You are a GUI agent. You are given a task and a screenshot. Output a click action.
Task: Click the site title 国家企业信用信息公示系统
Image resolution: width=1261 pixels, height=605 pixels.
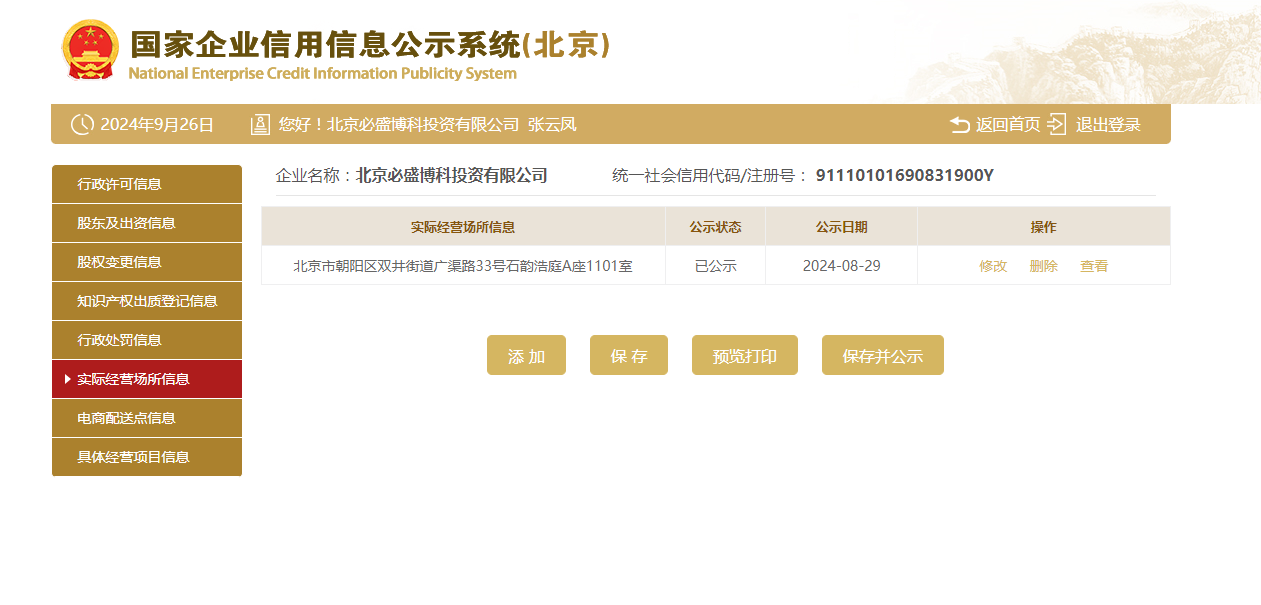pyautogui.click(x=326, y=45)
